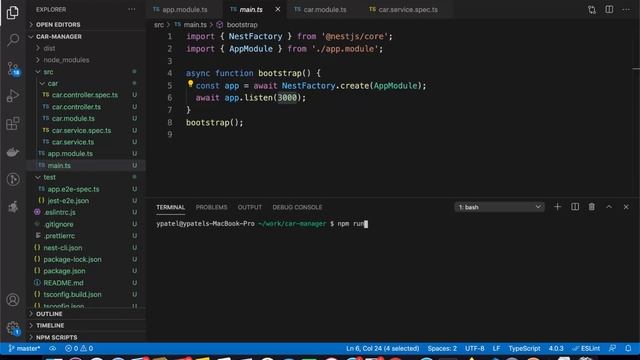
Task: Change end of line sequence LF
Action: (496, 349)
